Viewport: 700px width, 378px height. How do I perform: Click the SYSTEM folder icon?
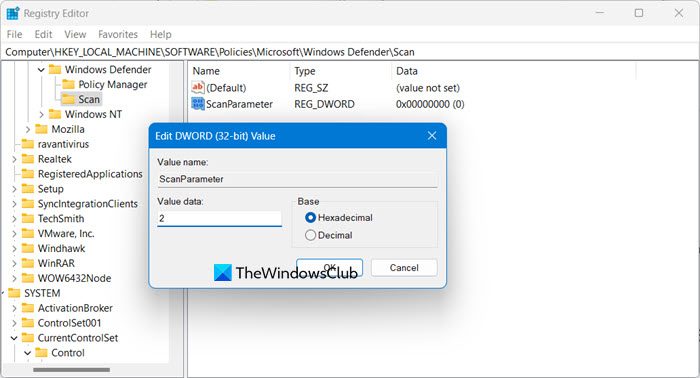(14, 293)
